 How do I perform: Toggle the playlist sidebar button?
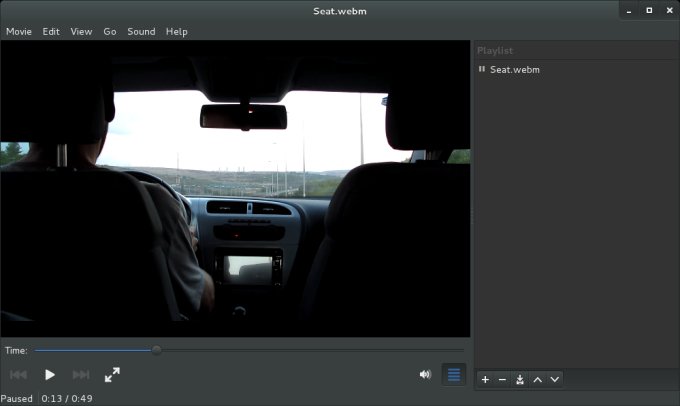point(453,375)
